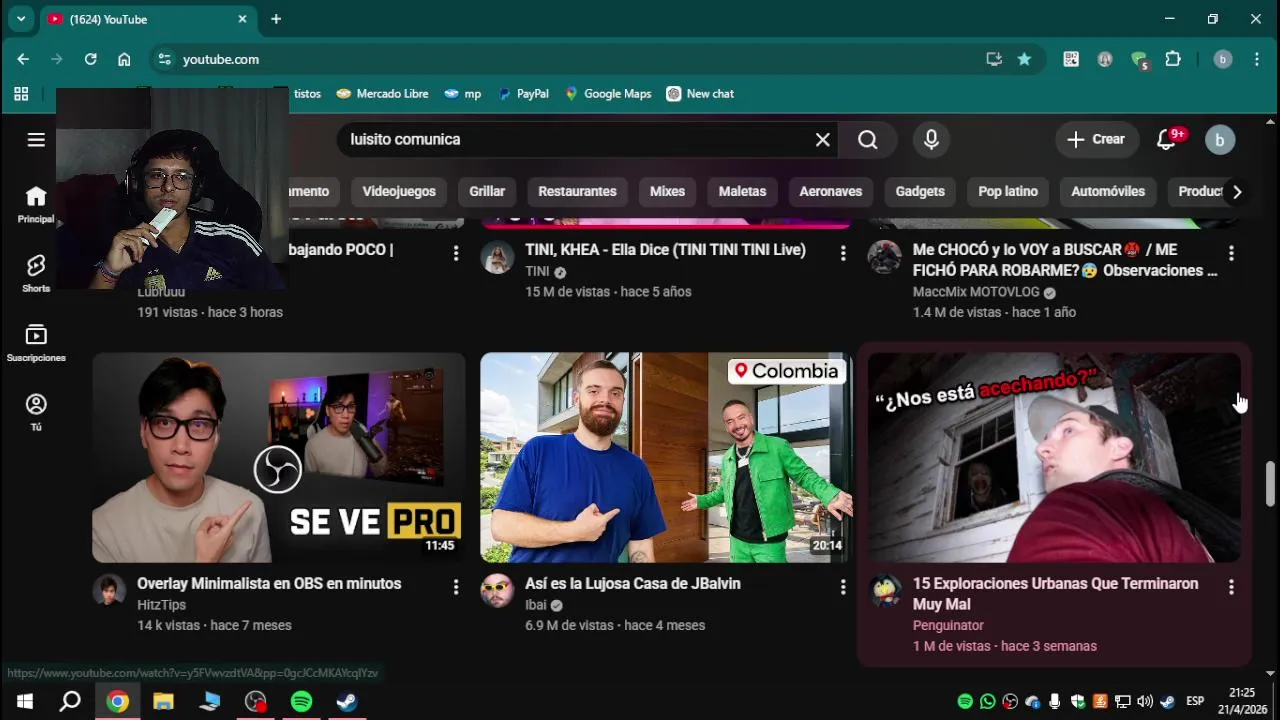The image size is (1280, 720).
Task: Filter by the Gadgets chip
Action: coord(920,192)
